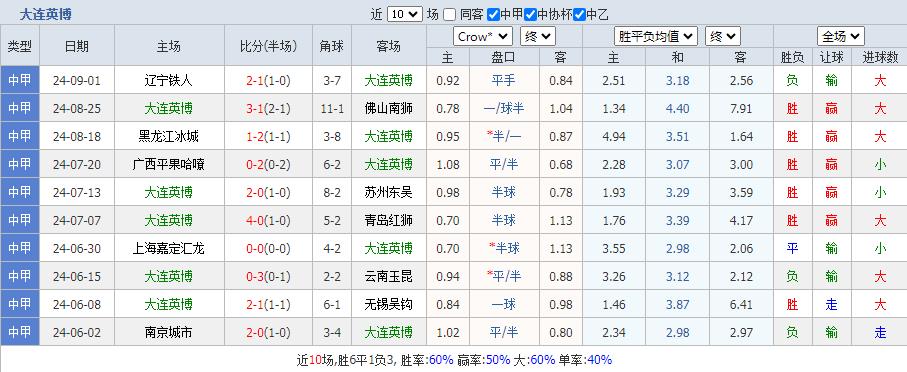Click 上海嘉定汇龙 home team name
This screenshot has width=907, height=372.
[x=168, y=248]
